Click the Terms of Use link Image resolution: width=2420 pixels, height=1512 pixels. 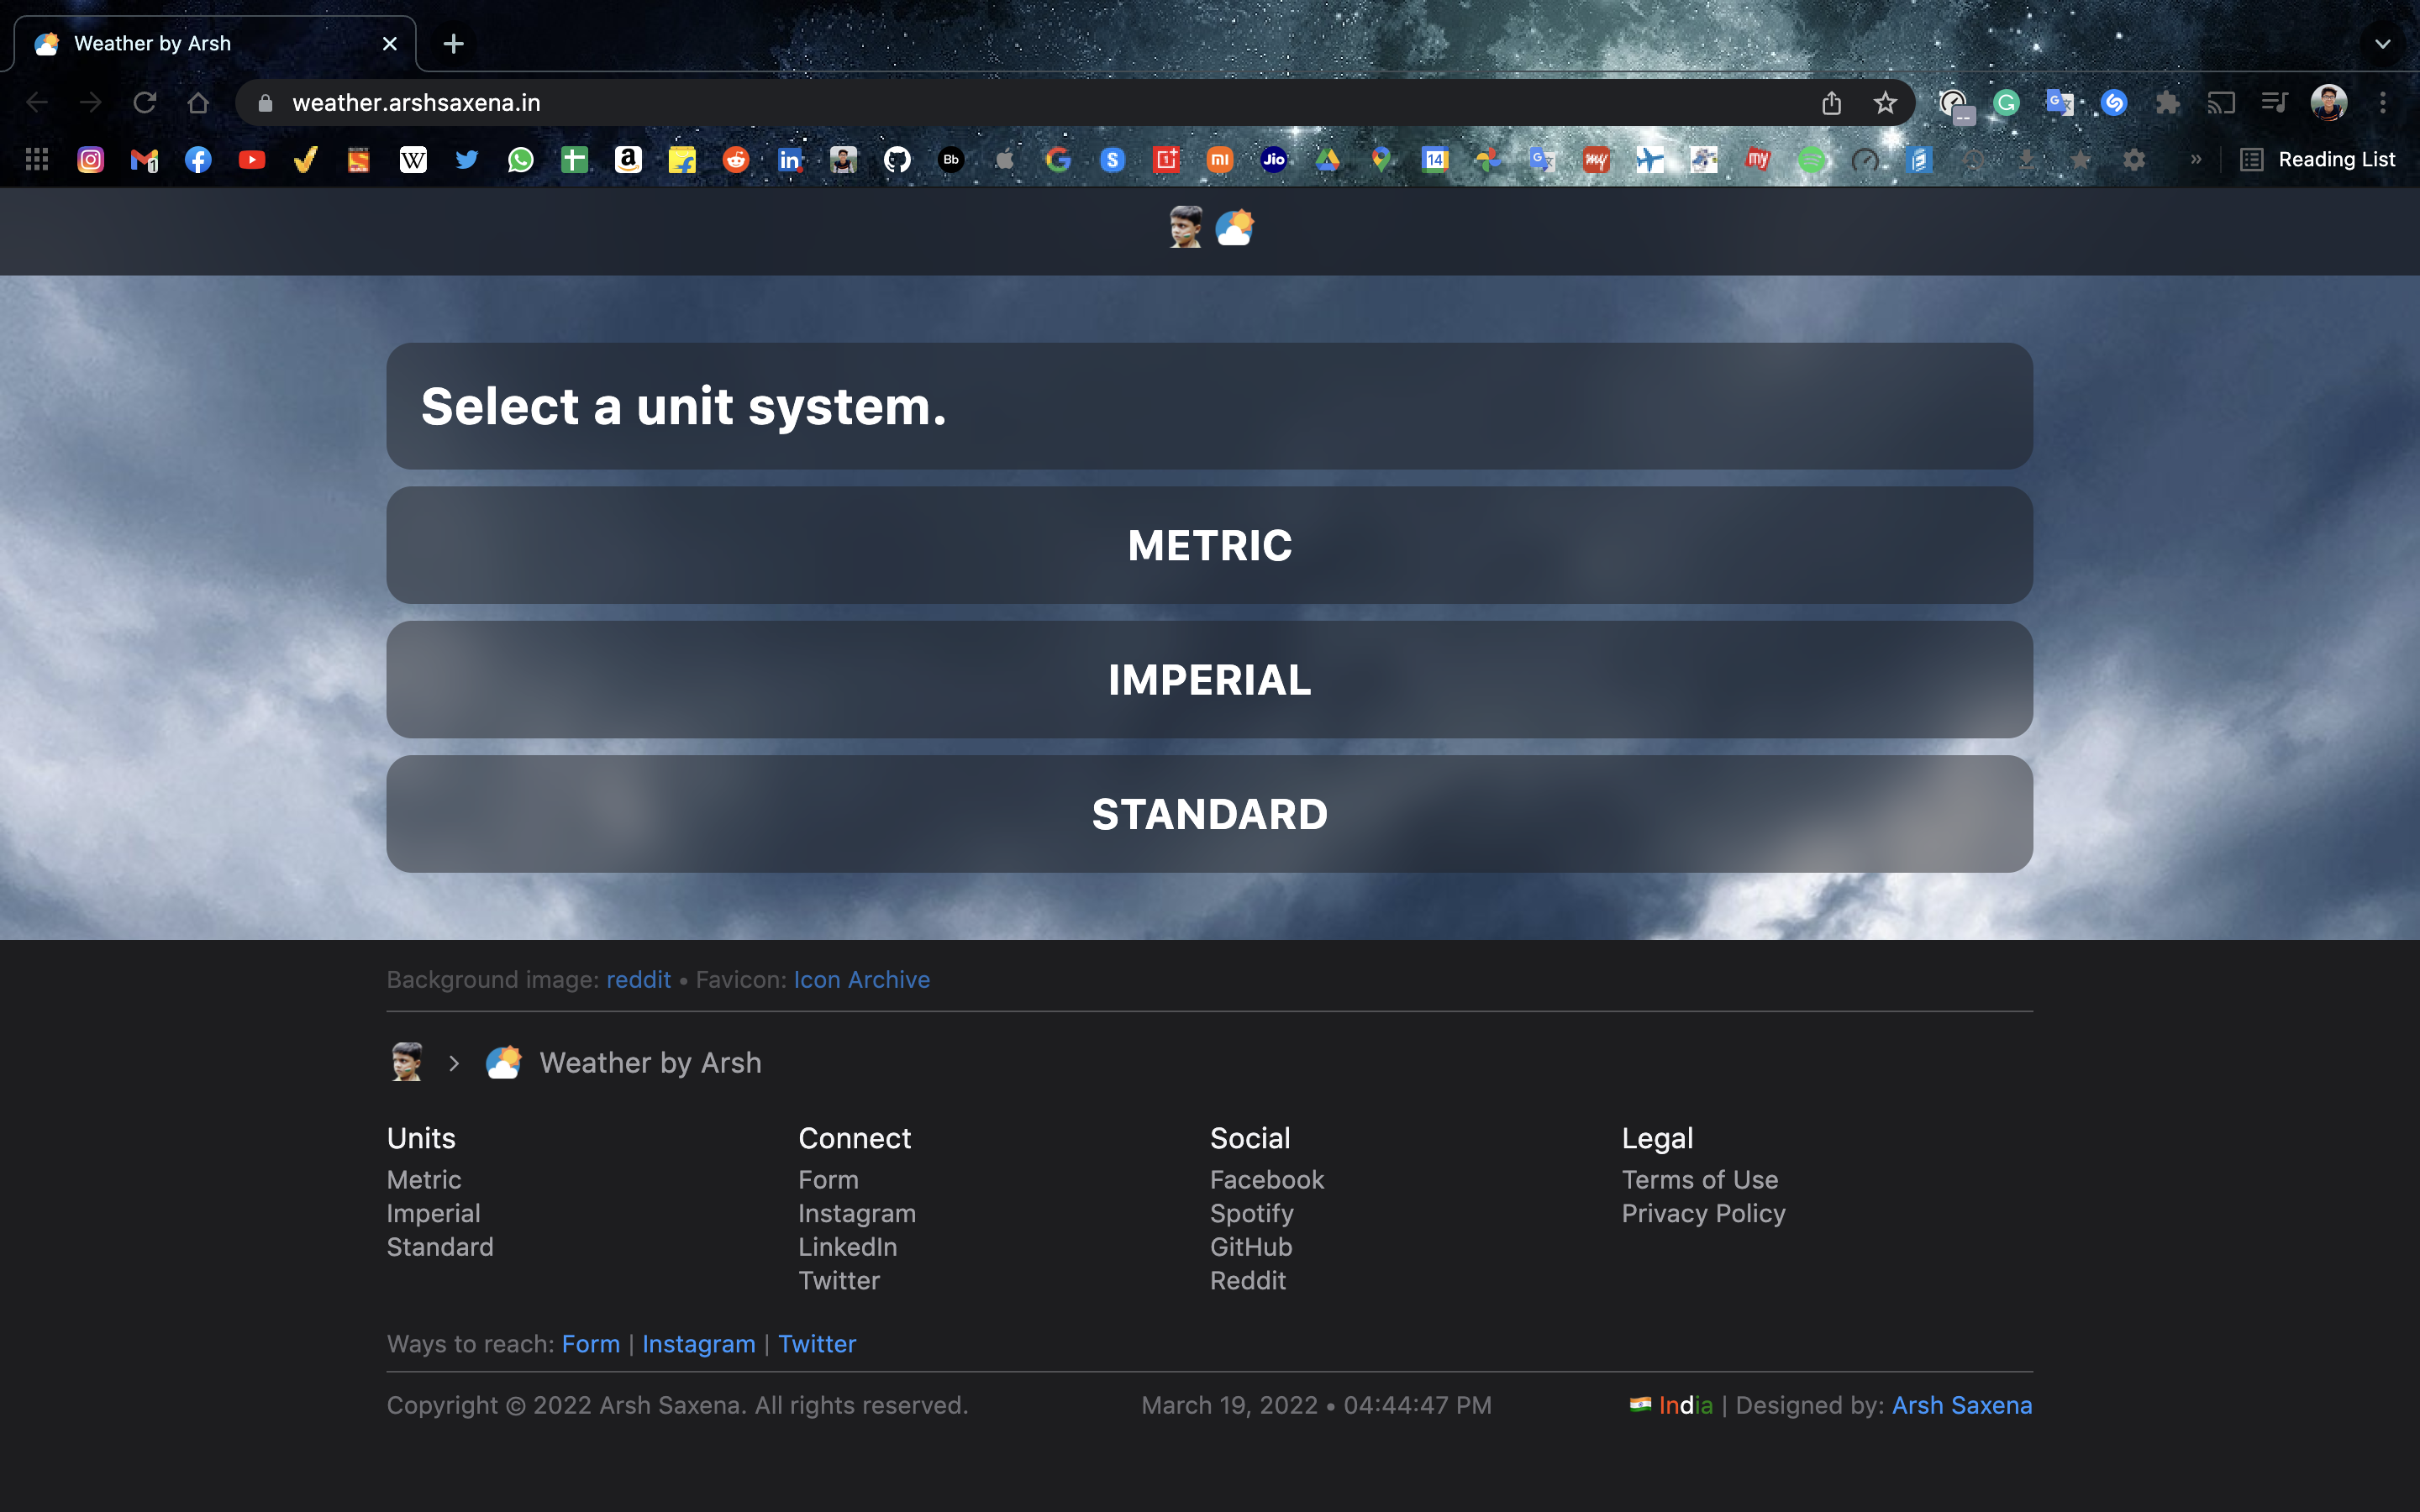(x=1701, y=1179)
